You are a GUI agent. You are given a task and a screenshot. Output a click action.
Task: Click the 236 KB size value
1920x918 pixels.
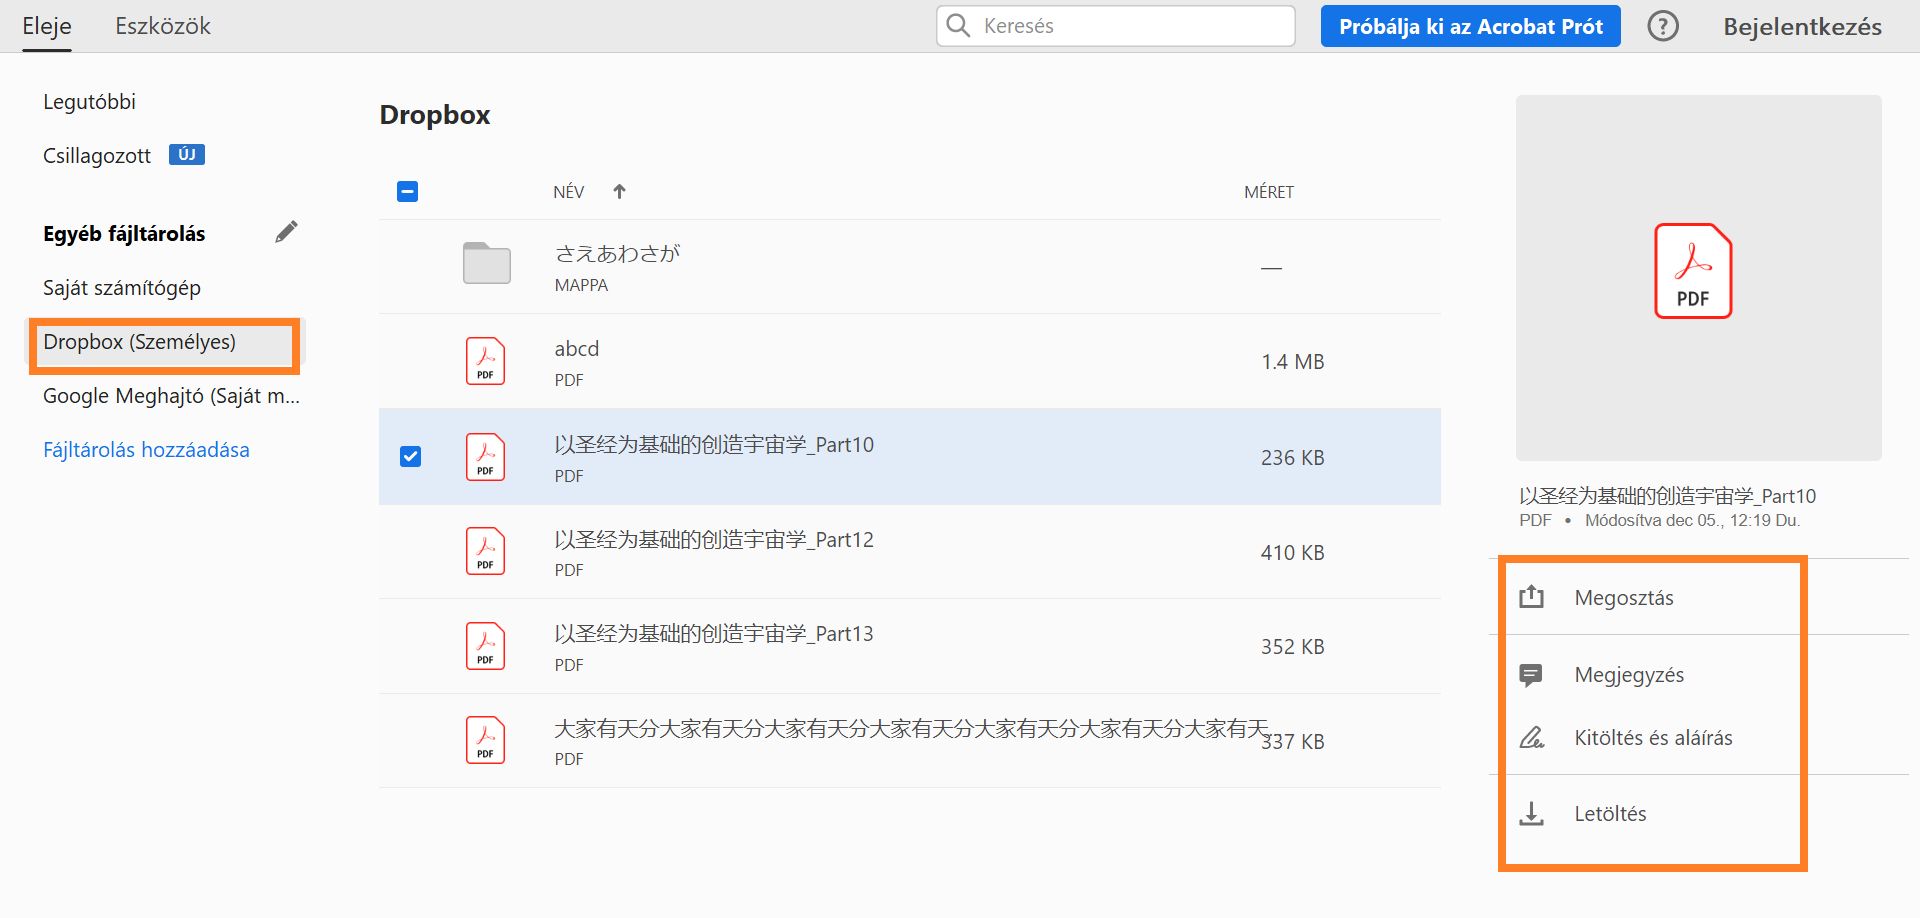pos(1292,458)
